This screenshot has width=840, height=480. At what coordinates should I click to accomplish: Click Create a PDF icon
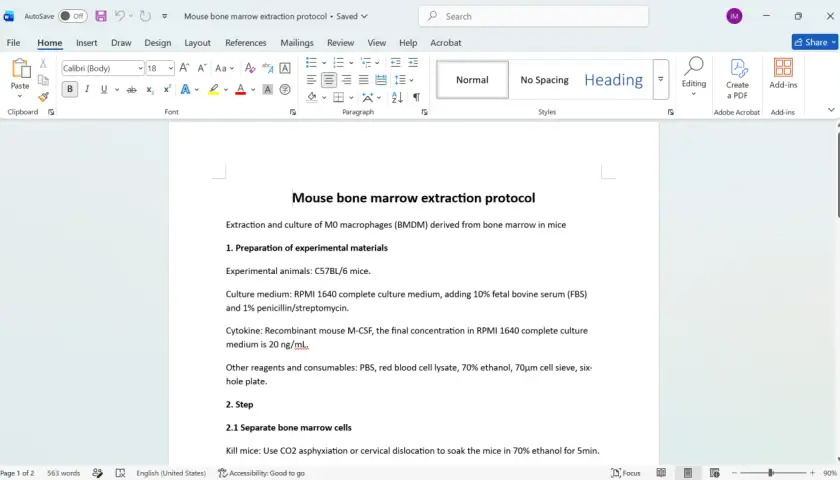click(x=737, y=79)
